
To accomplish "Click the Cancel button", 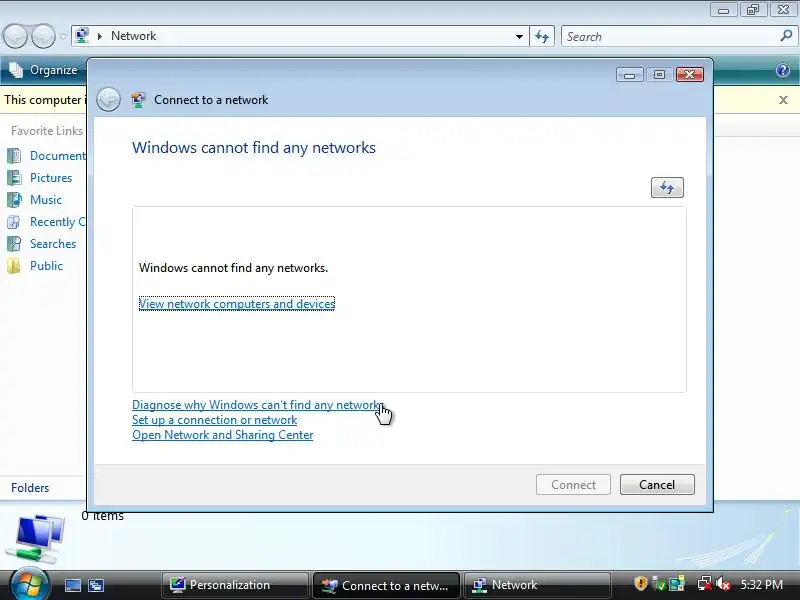I will pyautogui.click(x=657, y=485).
